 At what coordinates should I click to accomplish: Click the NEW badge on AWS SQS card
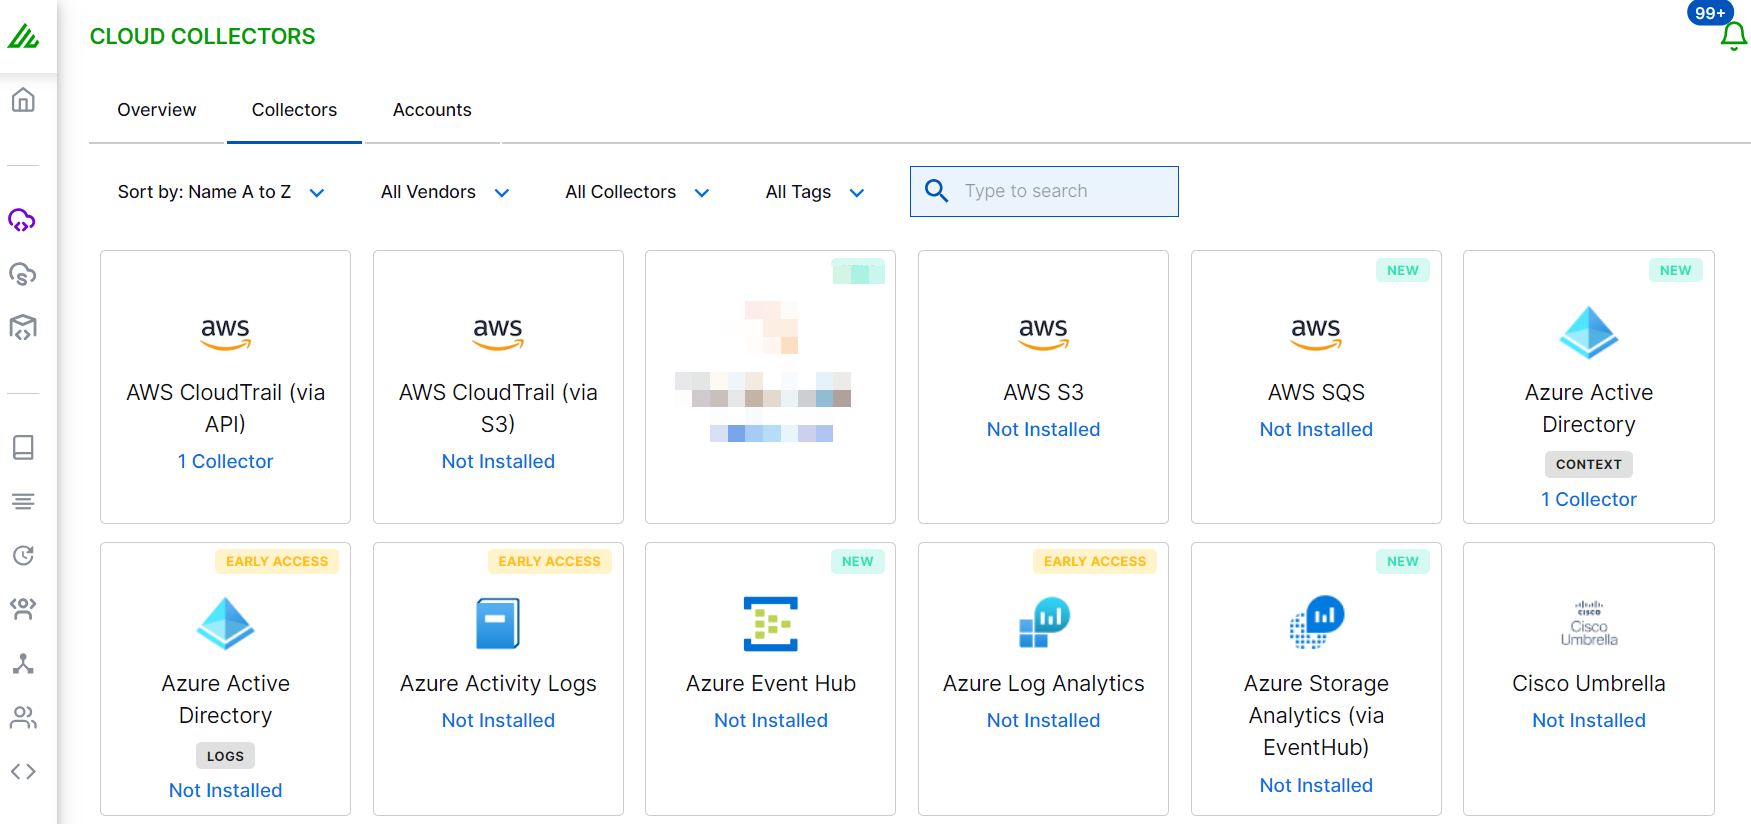pos(1402,270)
